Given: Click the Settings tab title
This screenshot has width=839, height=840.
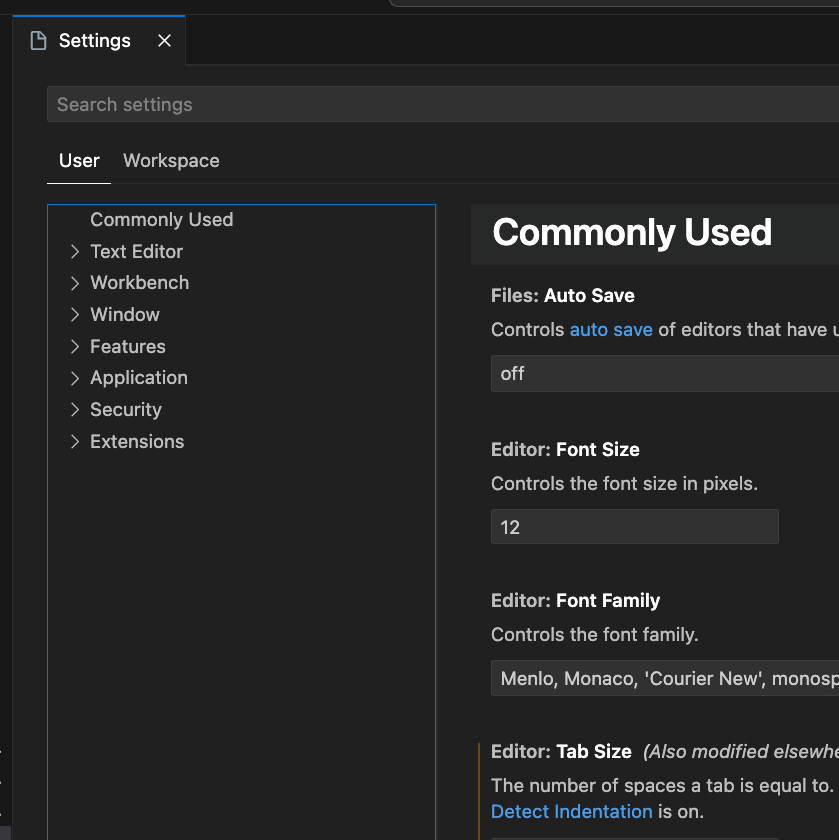Looking at the screenshot, I should 95,41.
